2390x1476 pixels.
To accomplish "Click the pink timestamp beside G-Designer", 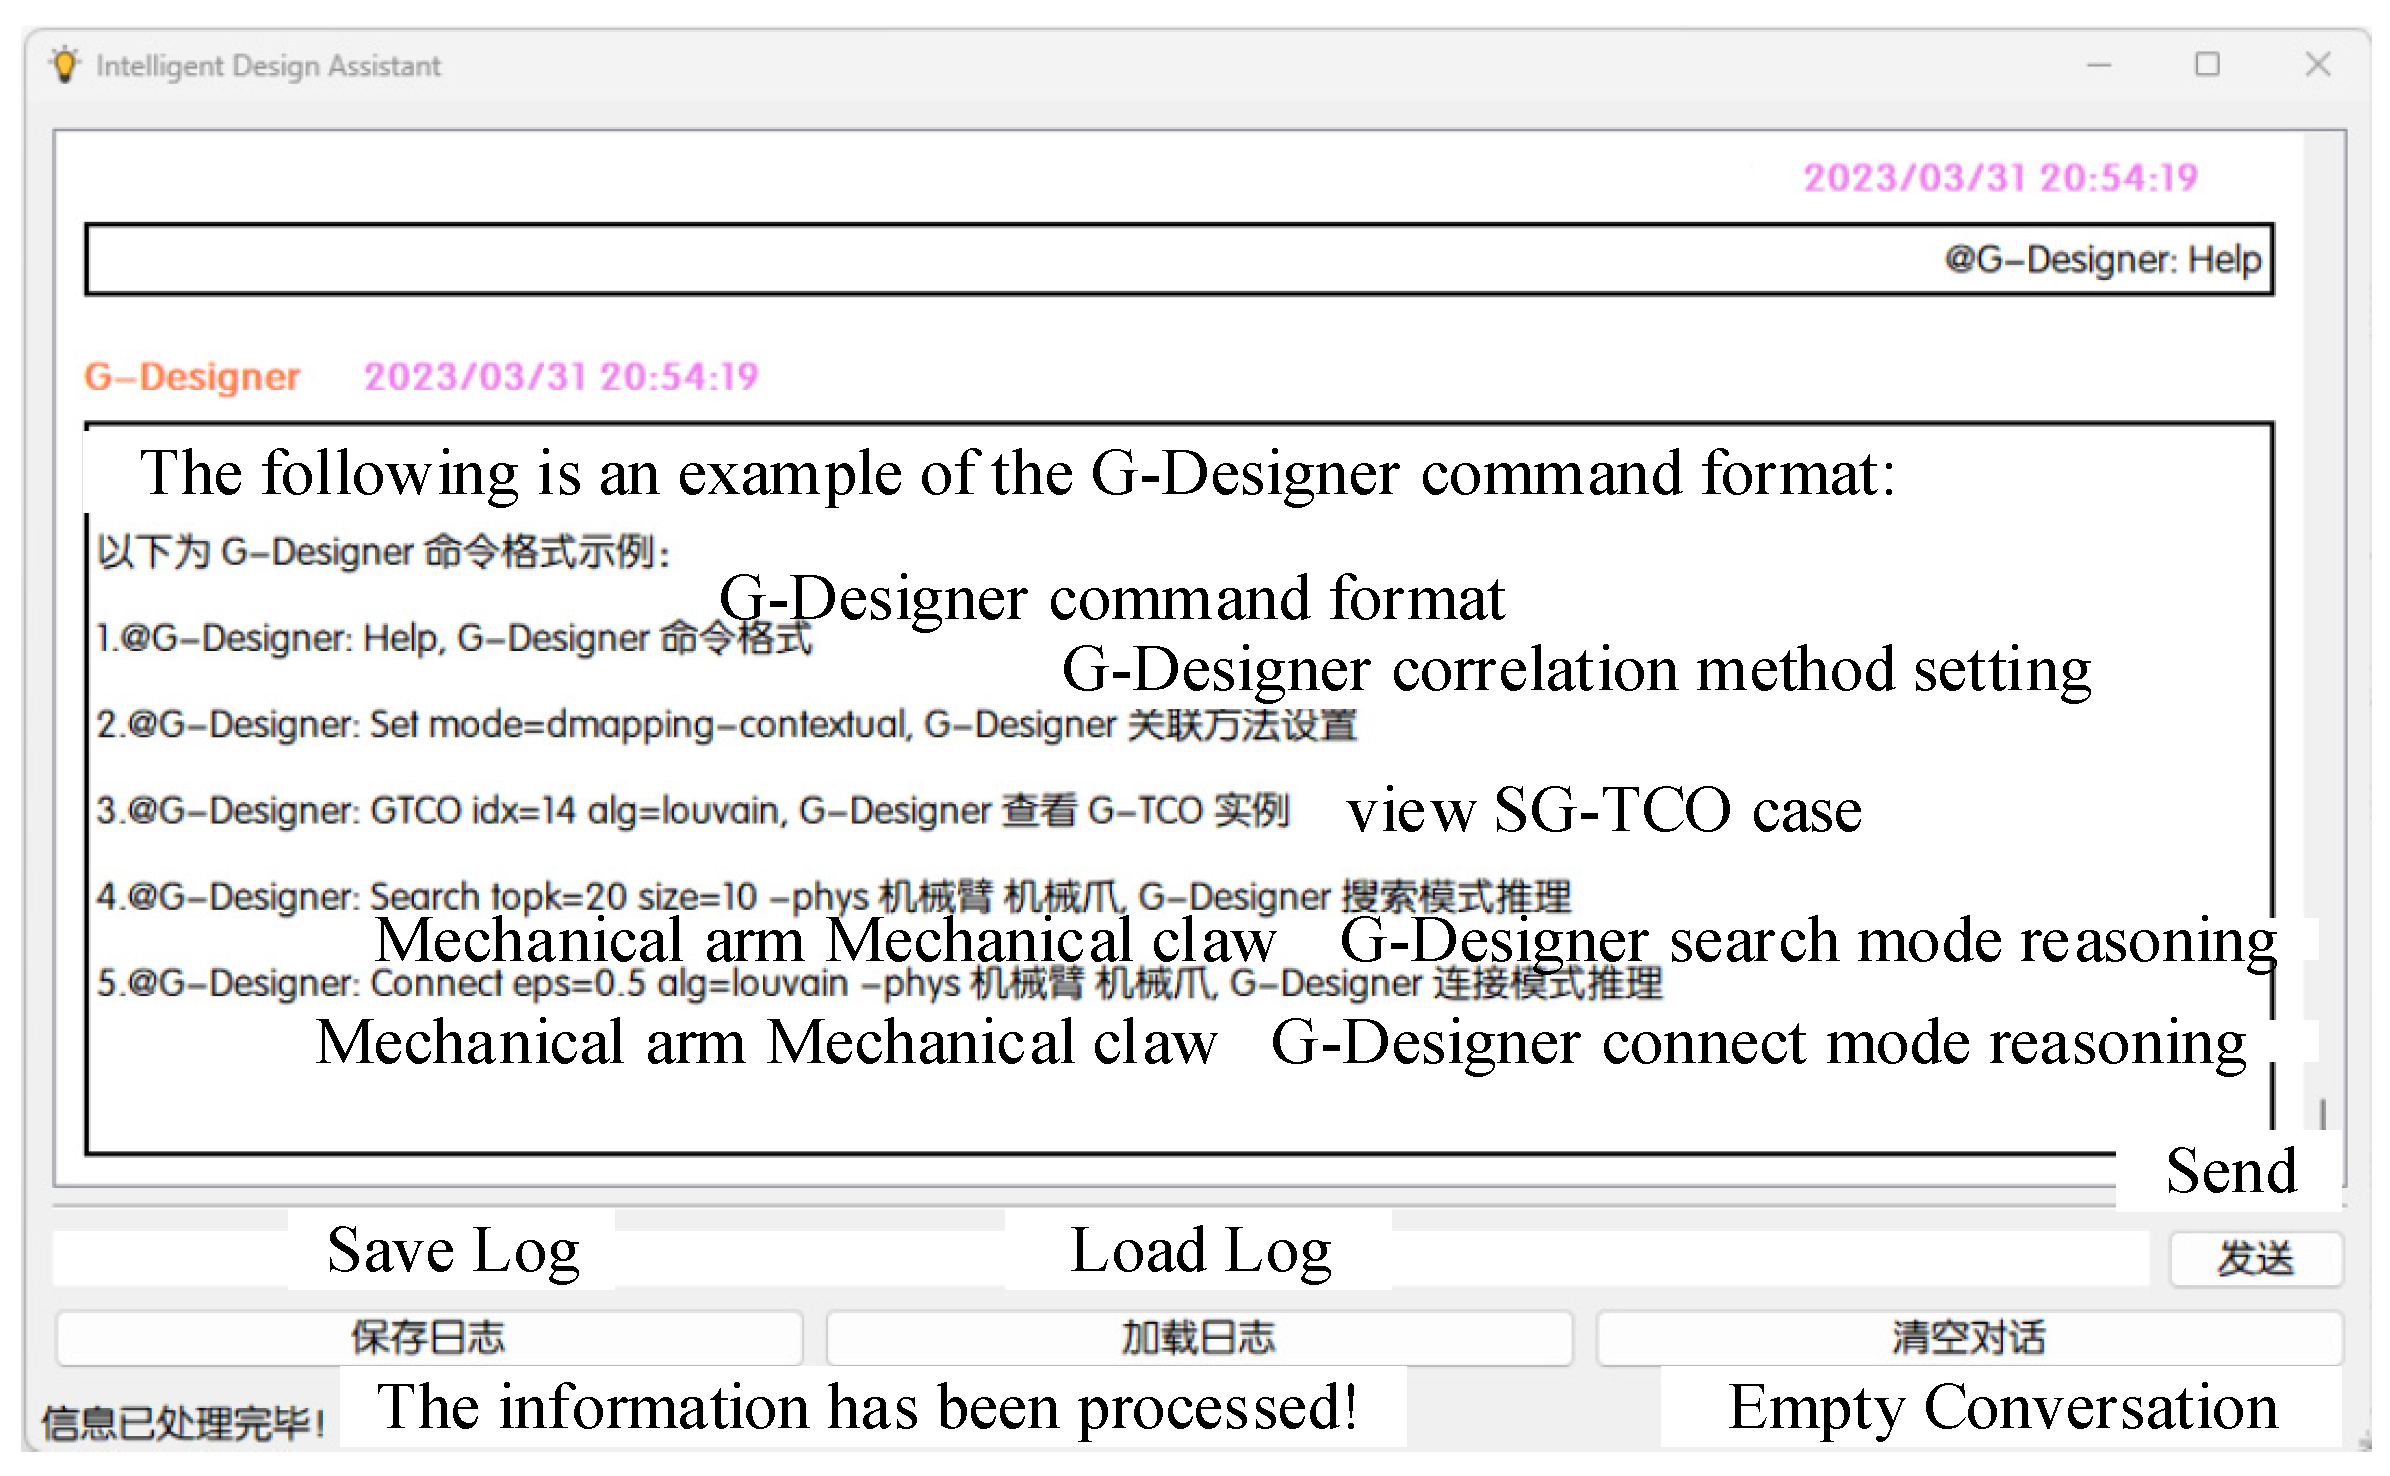I will [561, 377].
